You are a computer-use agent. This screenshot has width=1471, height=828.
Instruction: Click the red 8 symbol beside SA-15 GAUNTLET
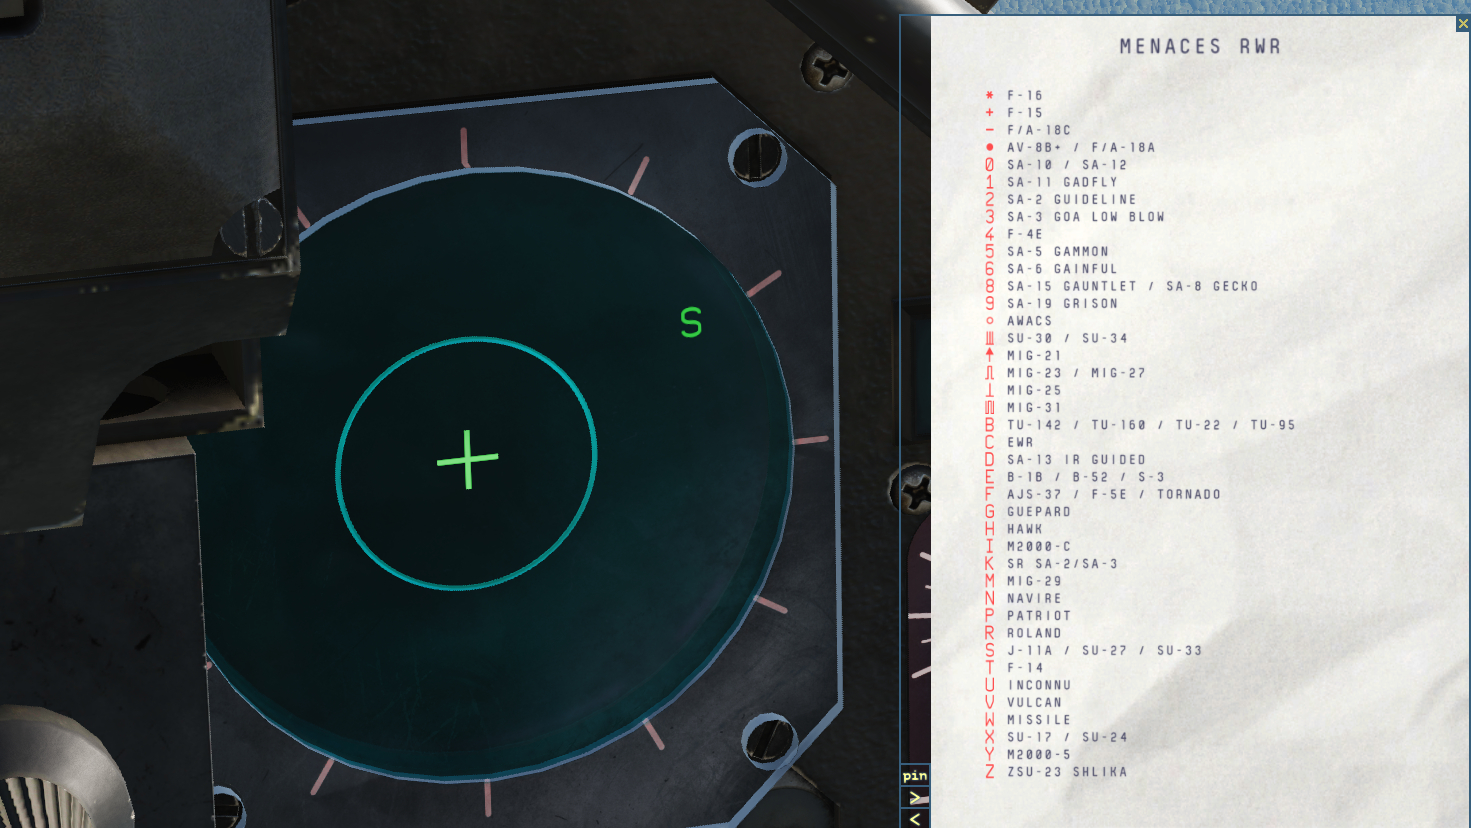[x=990, y=286]
